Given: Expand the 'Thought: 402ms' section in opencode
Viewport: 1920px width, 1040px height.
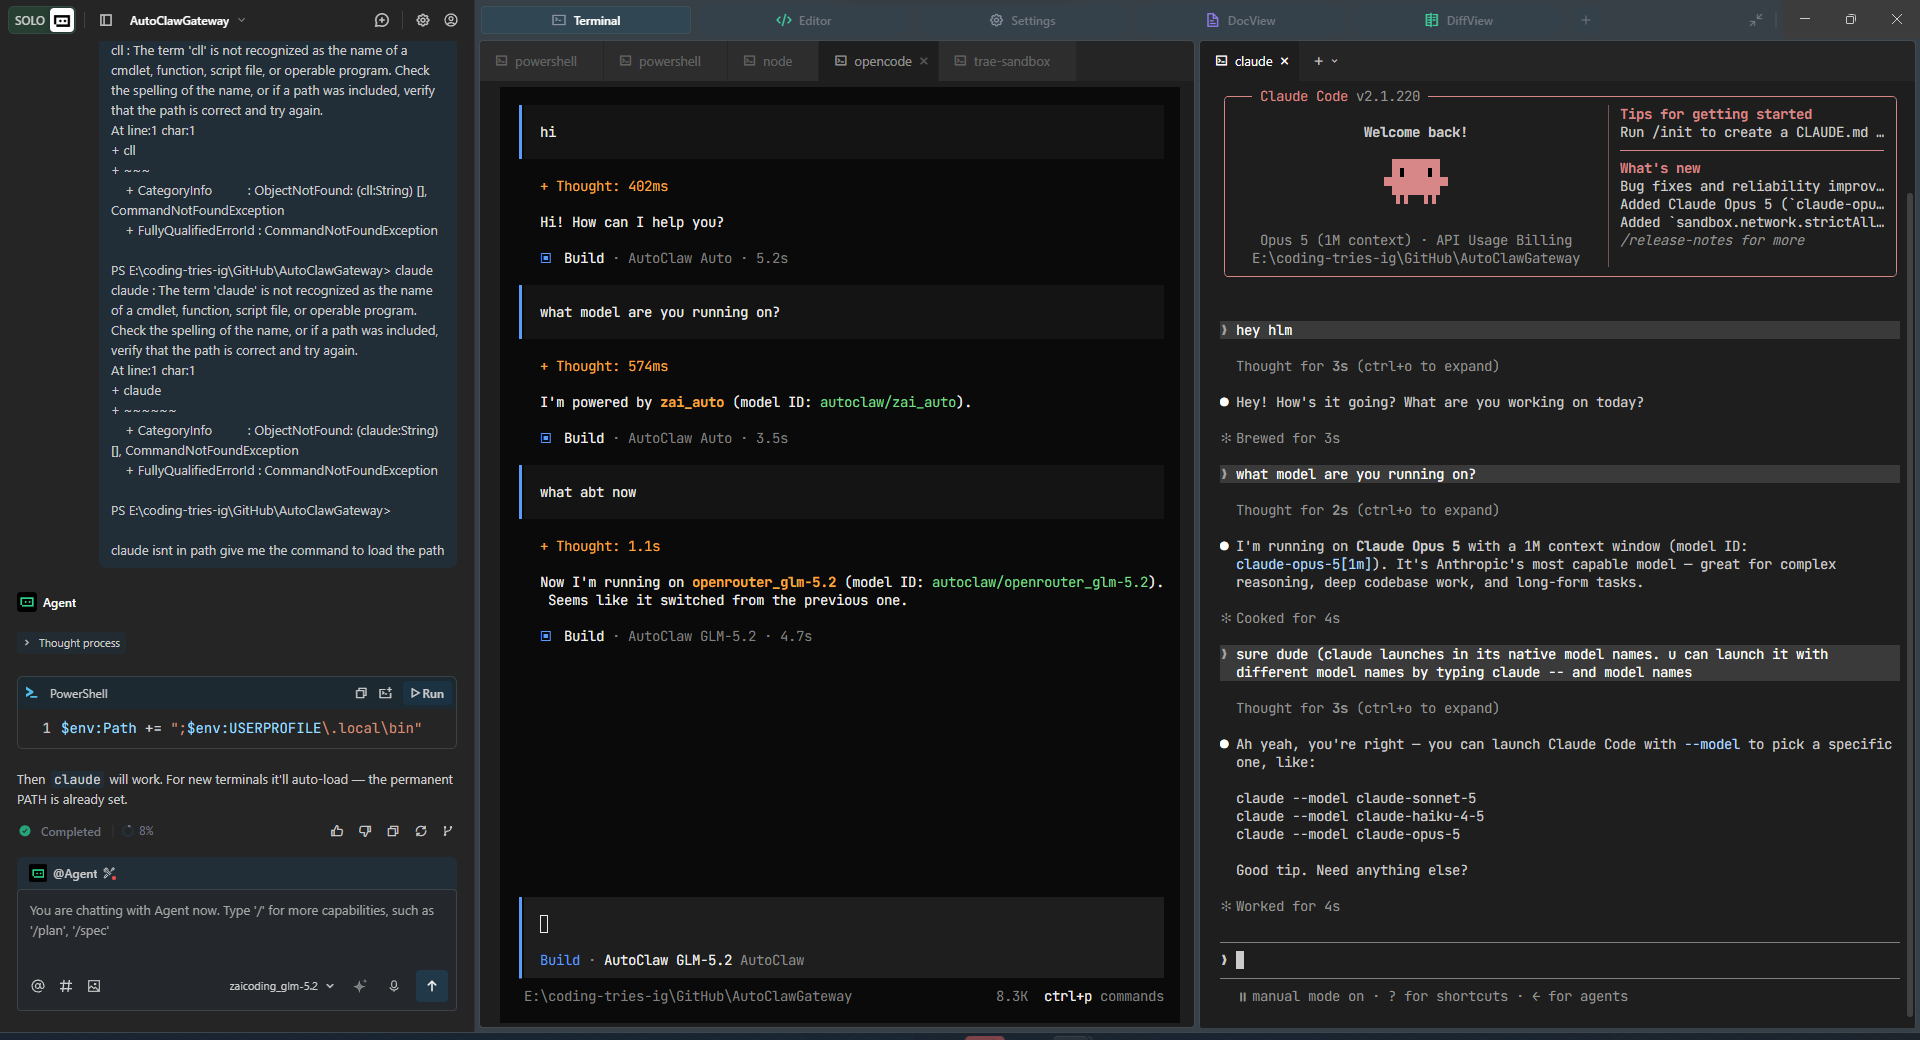Looking at the screenshot, I should (x=604, y=186).
